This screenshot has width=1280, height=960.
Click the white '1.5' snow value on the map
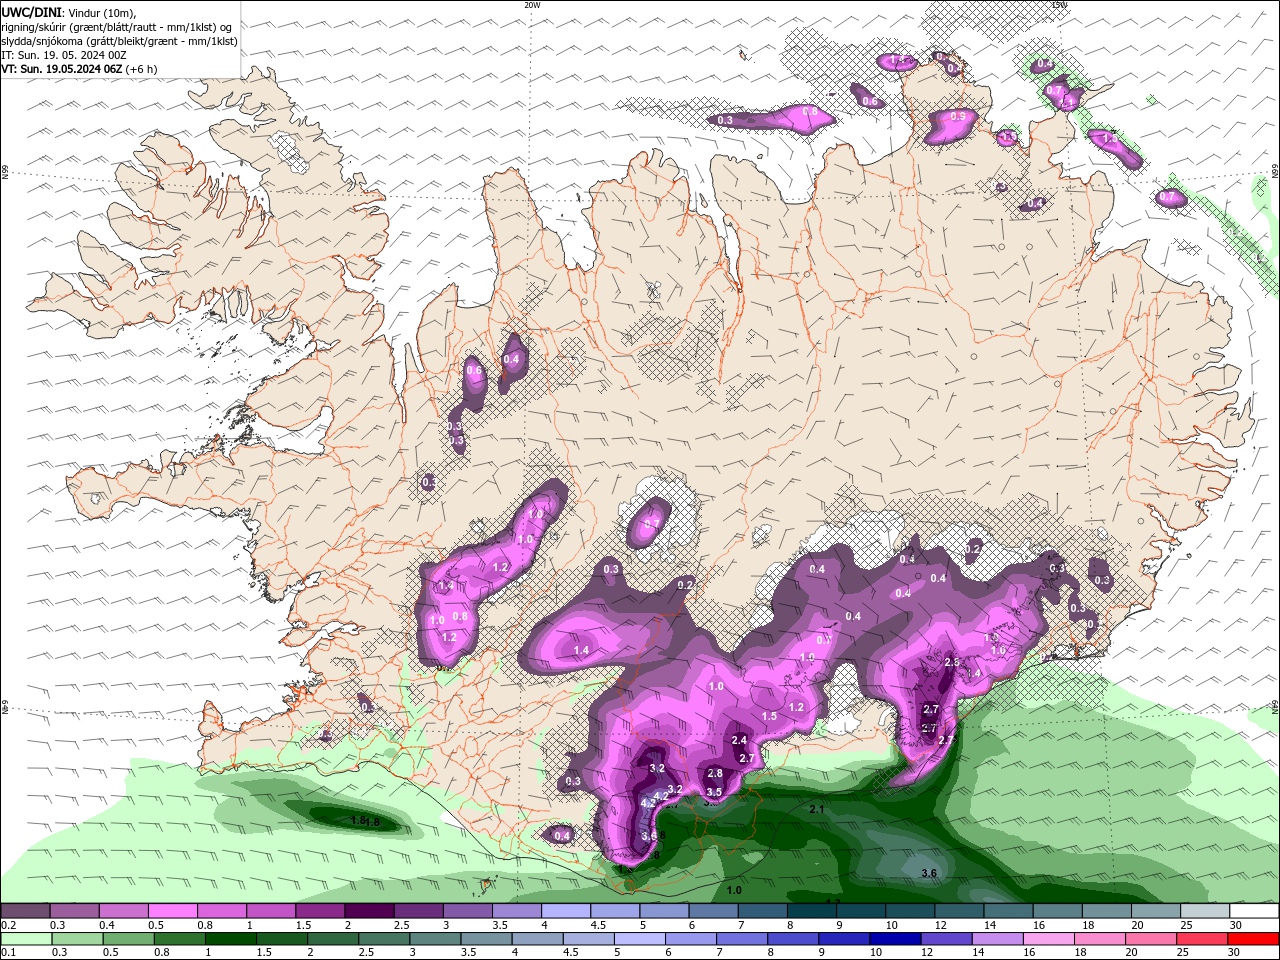769,716
